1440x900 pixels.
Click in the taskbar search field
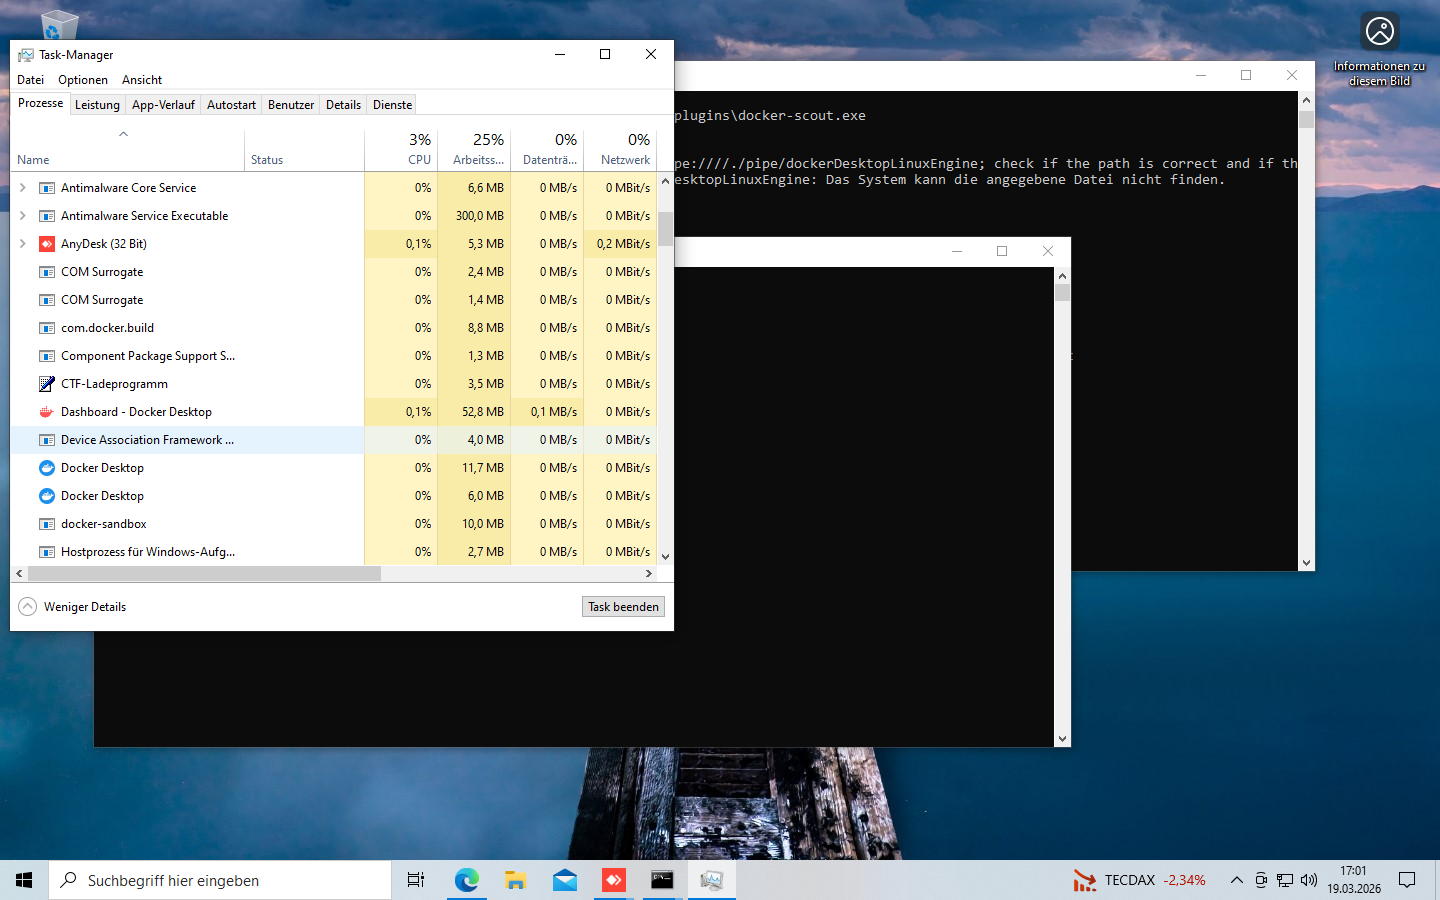coord(220,880)
